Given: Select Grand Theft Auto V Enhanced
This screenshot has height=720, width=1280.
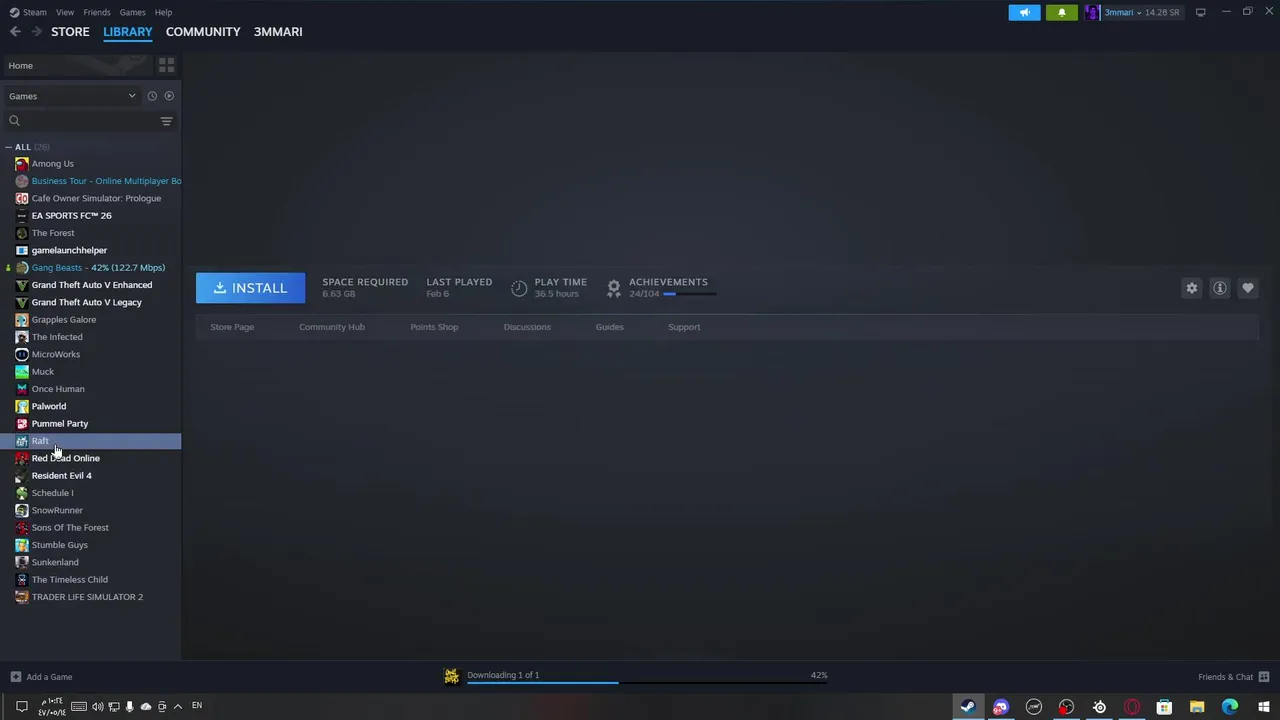Looking at the screenshot, I should (90, 285).
